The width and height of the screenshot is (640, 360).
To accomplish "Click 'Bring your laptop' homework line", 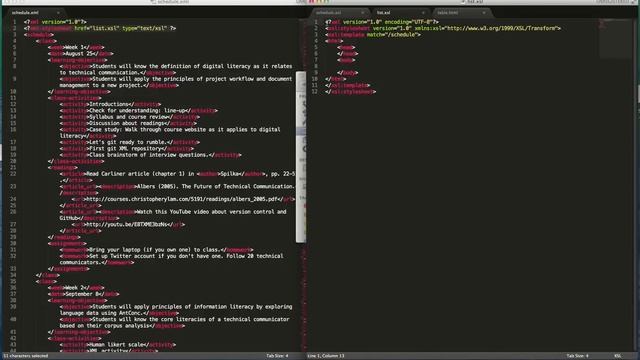I will point(156,250).
